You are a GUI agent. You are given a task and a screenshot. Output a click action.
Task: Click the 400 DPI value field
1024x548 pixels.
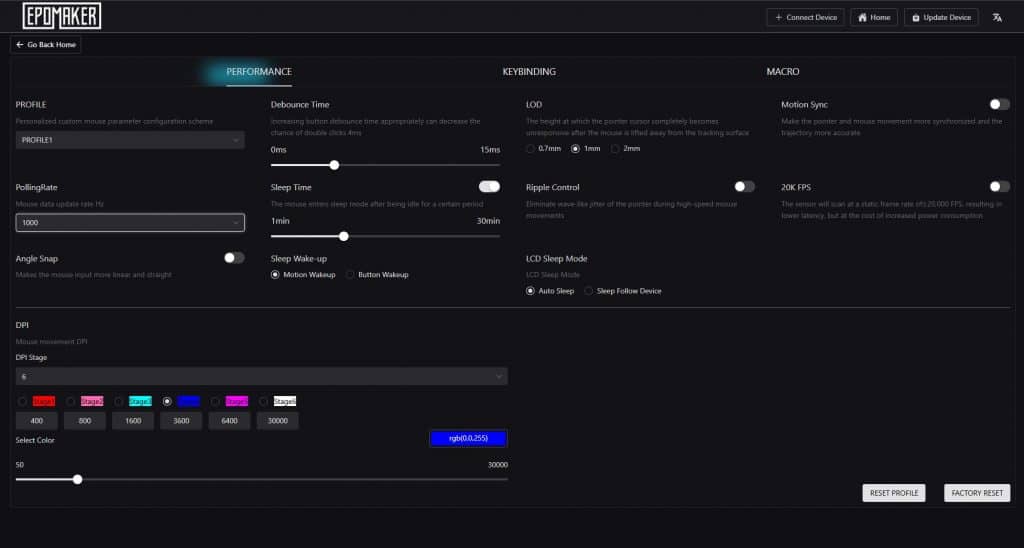(x=37, y=421)
